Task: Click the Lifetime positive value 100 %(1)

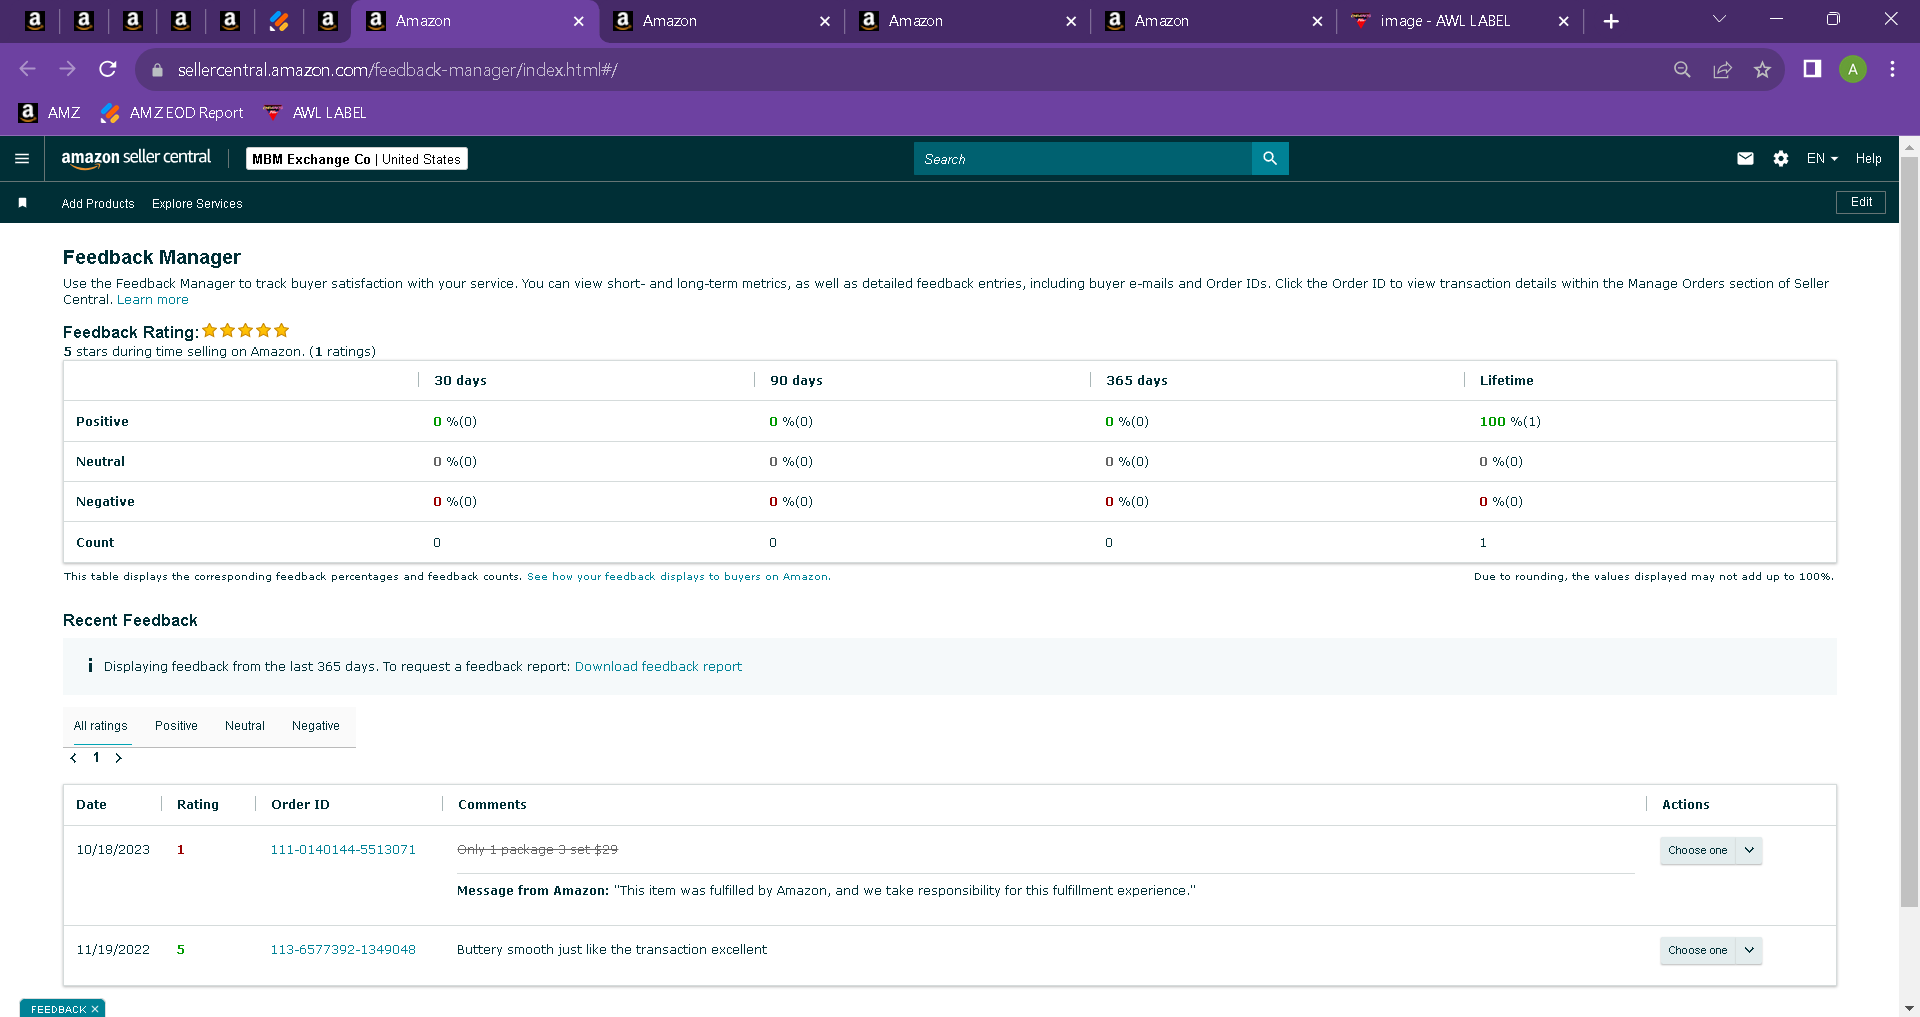Action: click(x=1510, y=422)
